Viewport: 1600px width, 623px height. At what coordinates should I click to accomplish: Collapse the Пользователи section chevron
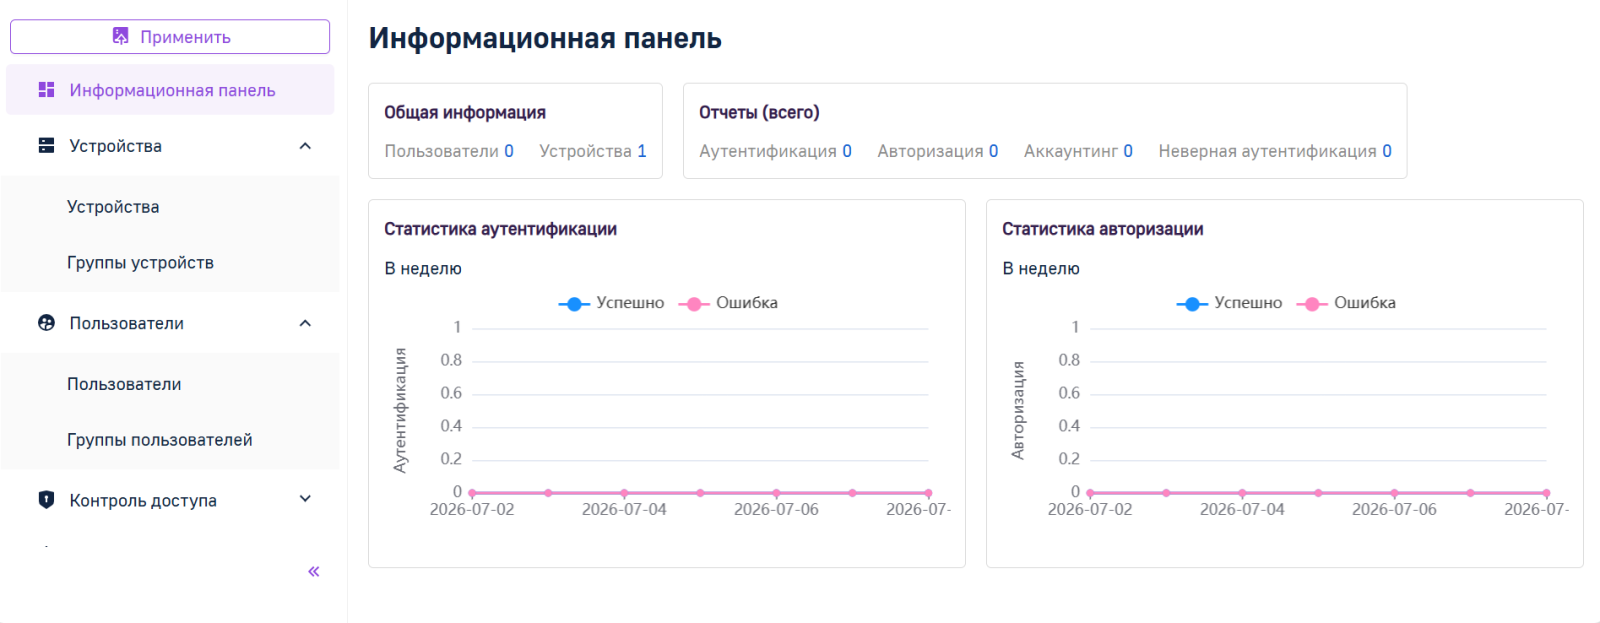305,323
